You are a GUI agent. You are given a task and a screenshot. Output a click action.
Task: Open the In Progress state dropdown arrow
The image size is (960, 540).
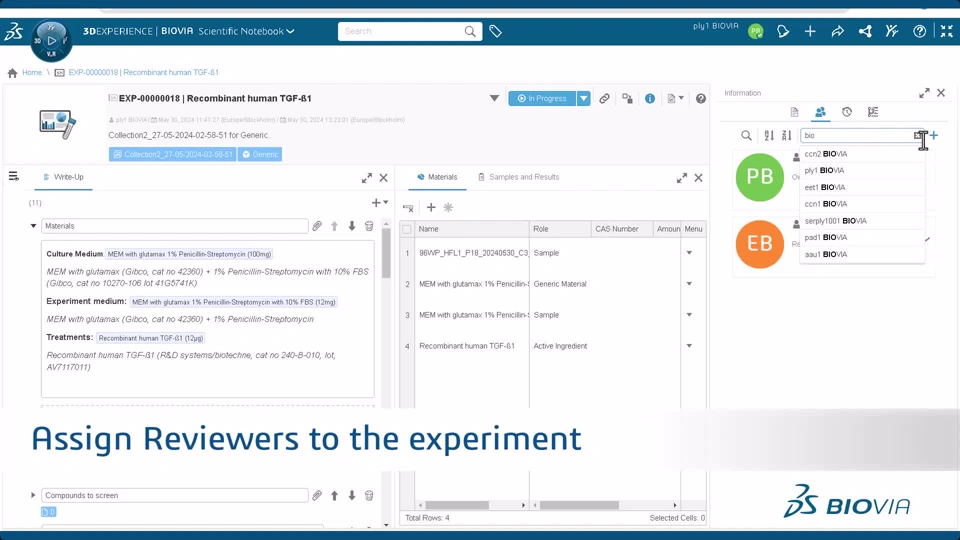click(583, 99)
